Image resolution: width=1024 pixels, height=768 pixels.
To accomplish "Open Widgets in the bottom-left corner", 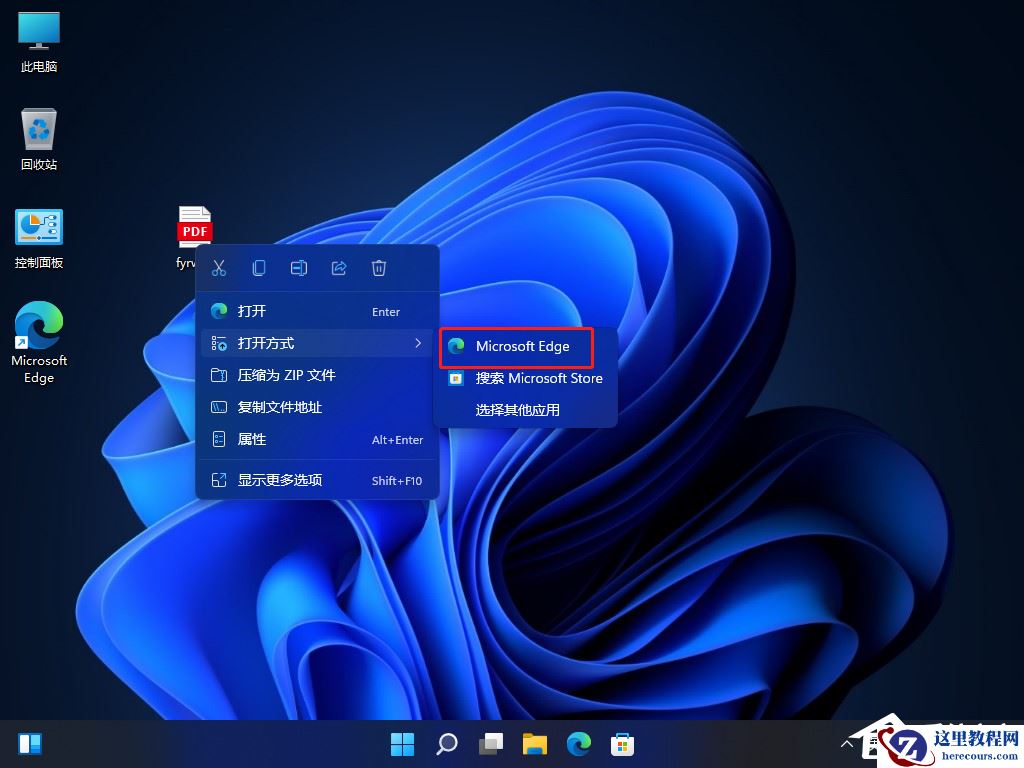I will [x=30, y=743].
